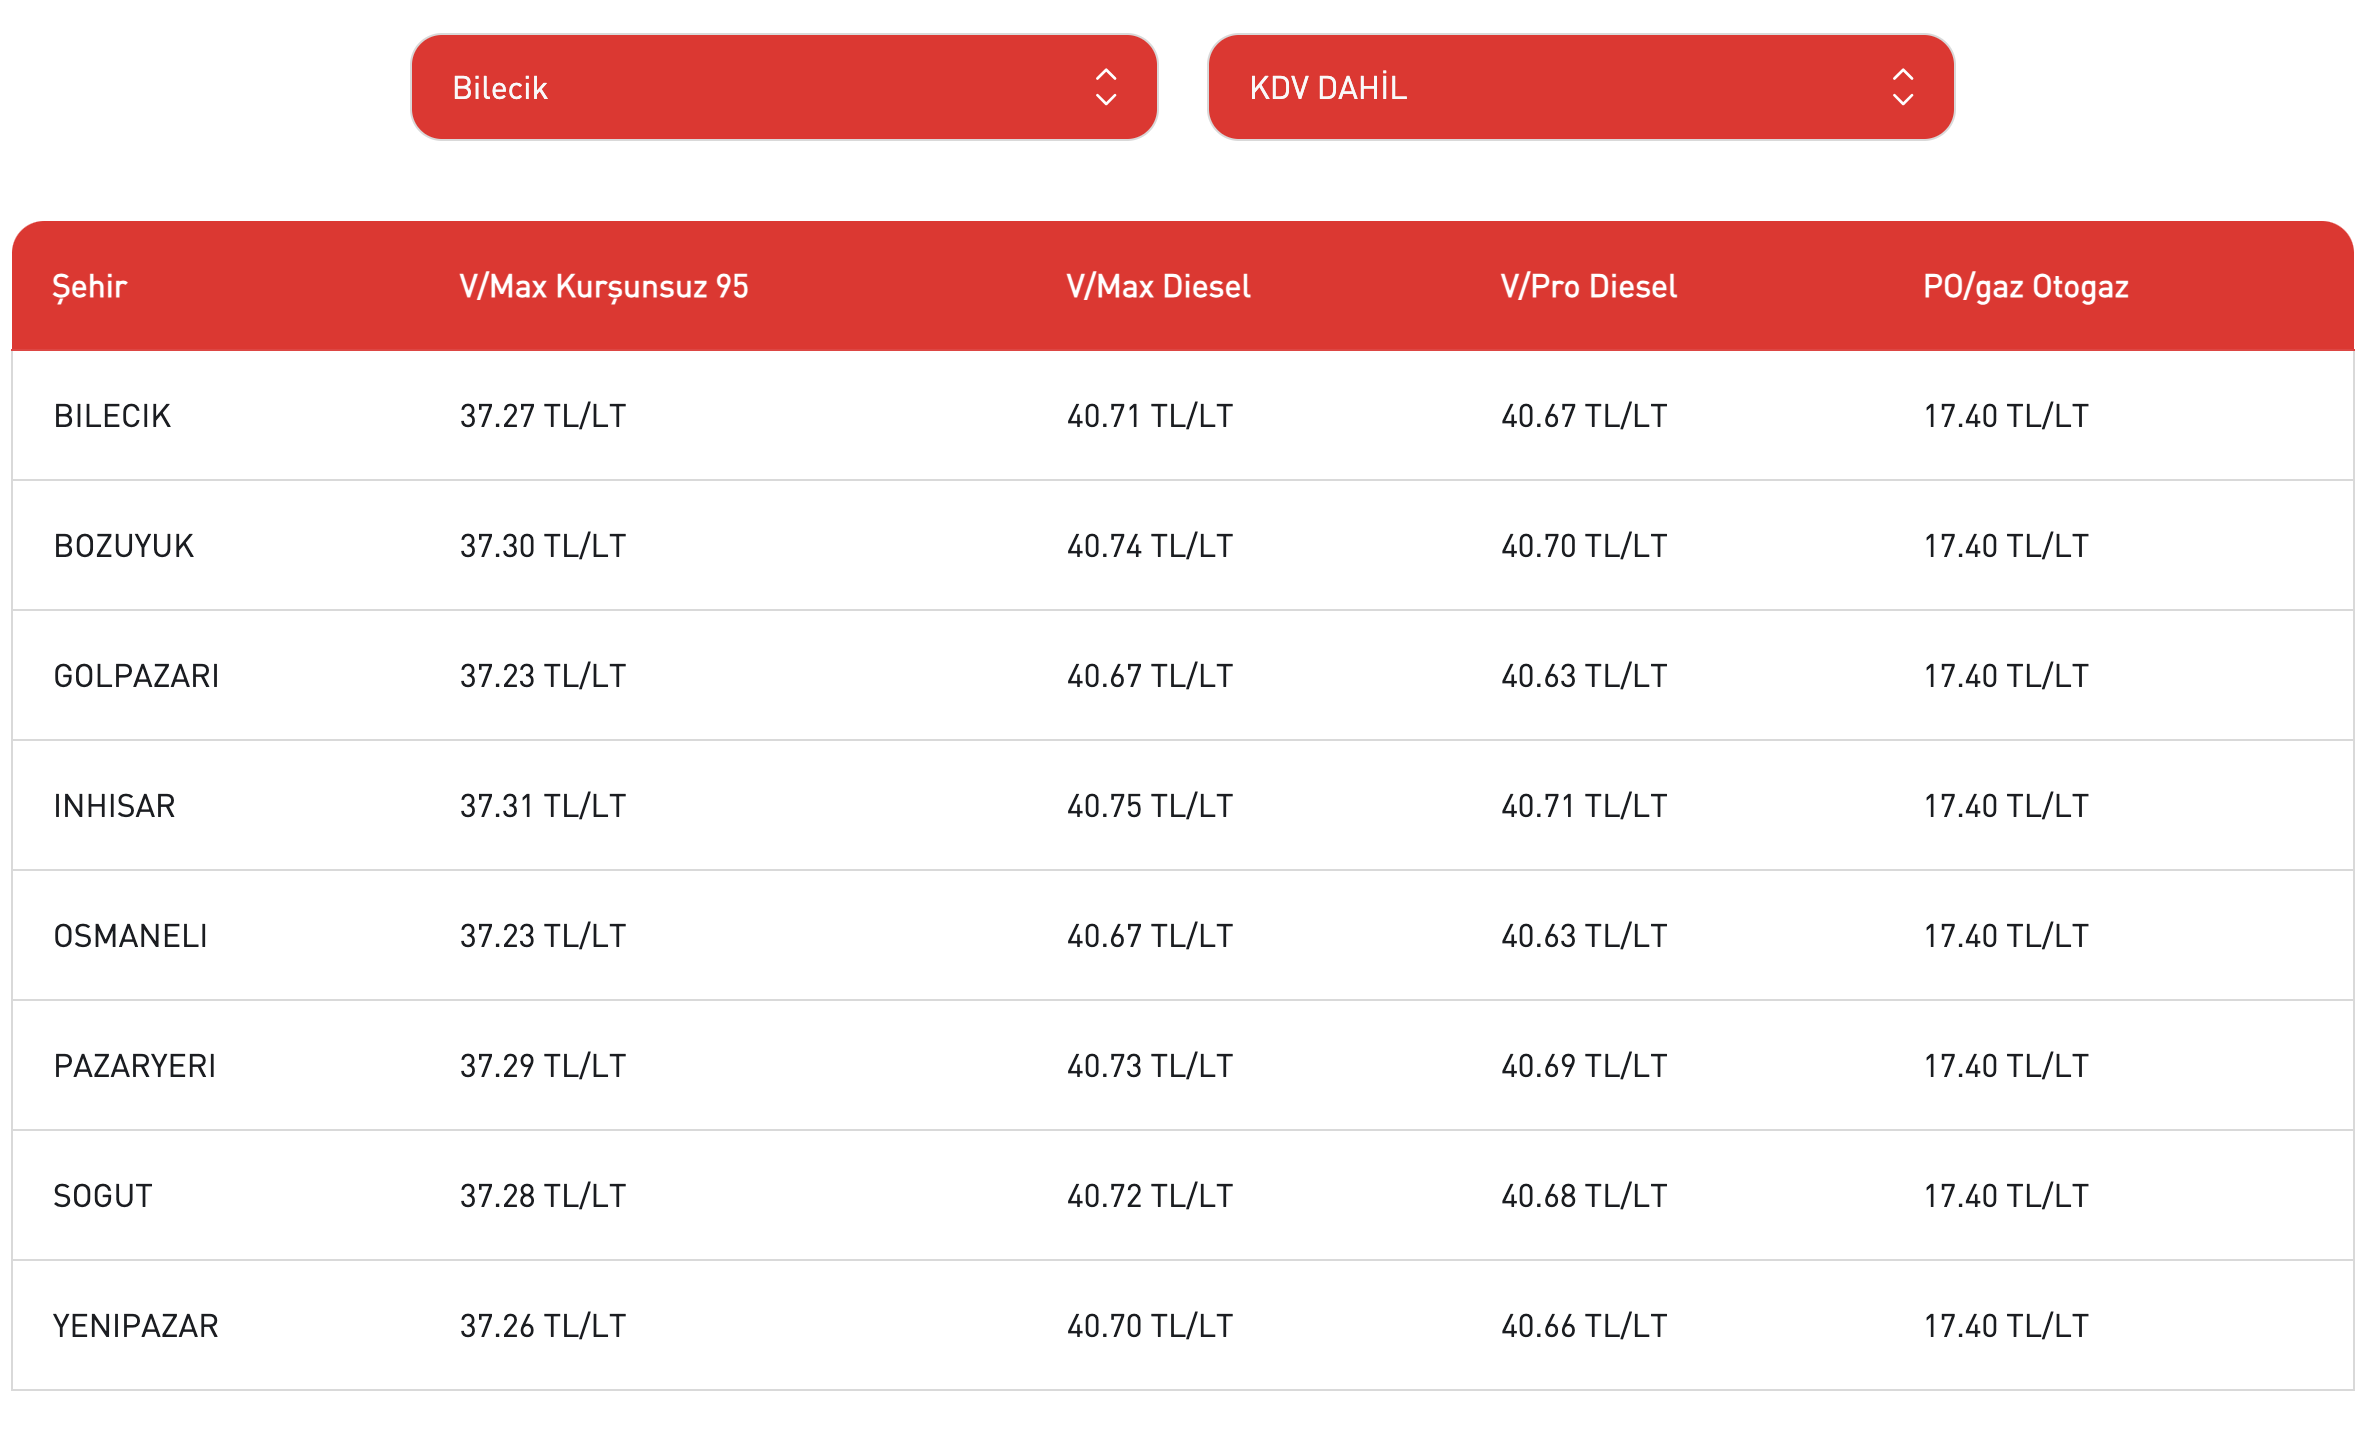Click SOGUT V/Max Diesel price 40.72 TL/LT
This screenshot has height=1436, width=2366.
1150,1196
